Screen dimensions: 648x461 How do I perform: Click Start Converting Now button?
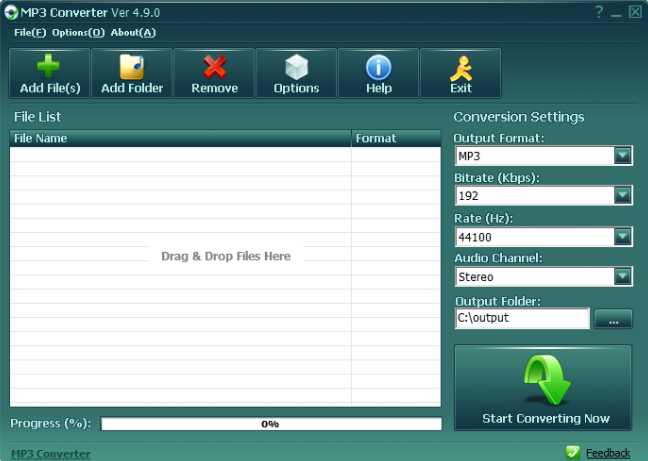(x=543, y=388)
